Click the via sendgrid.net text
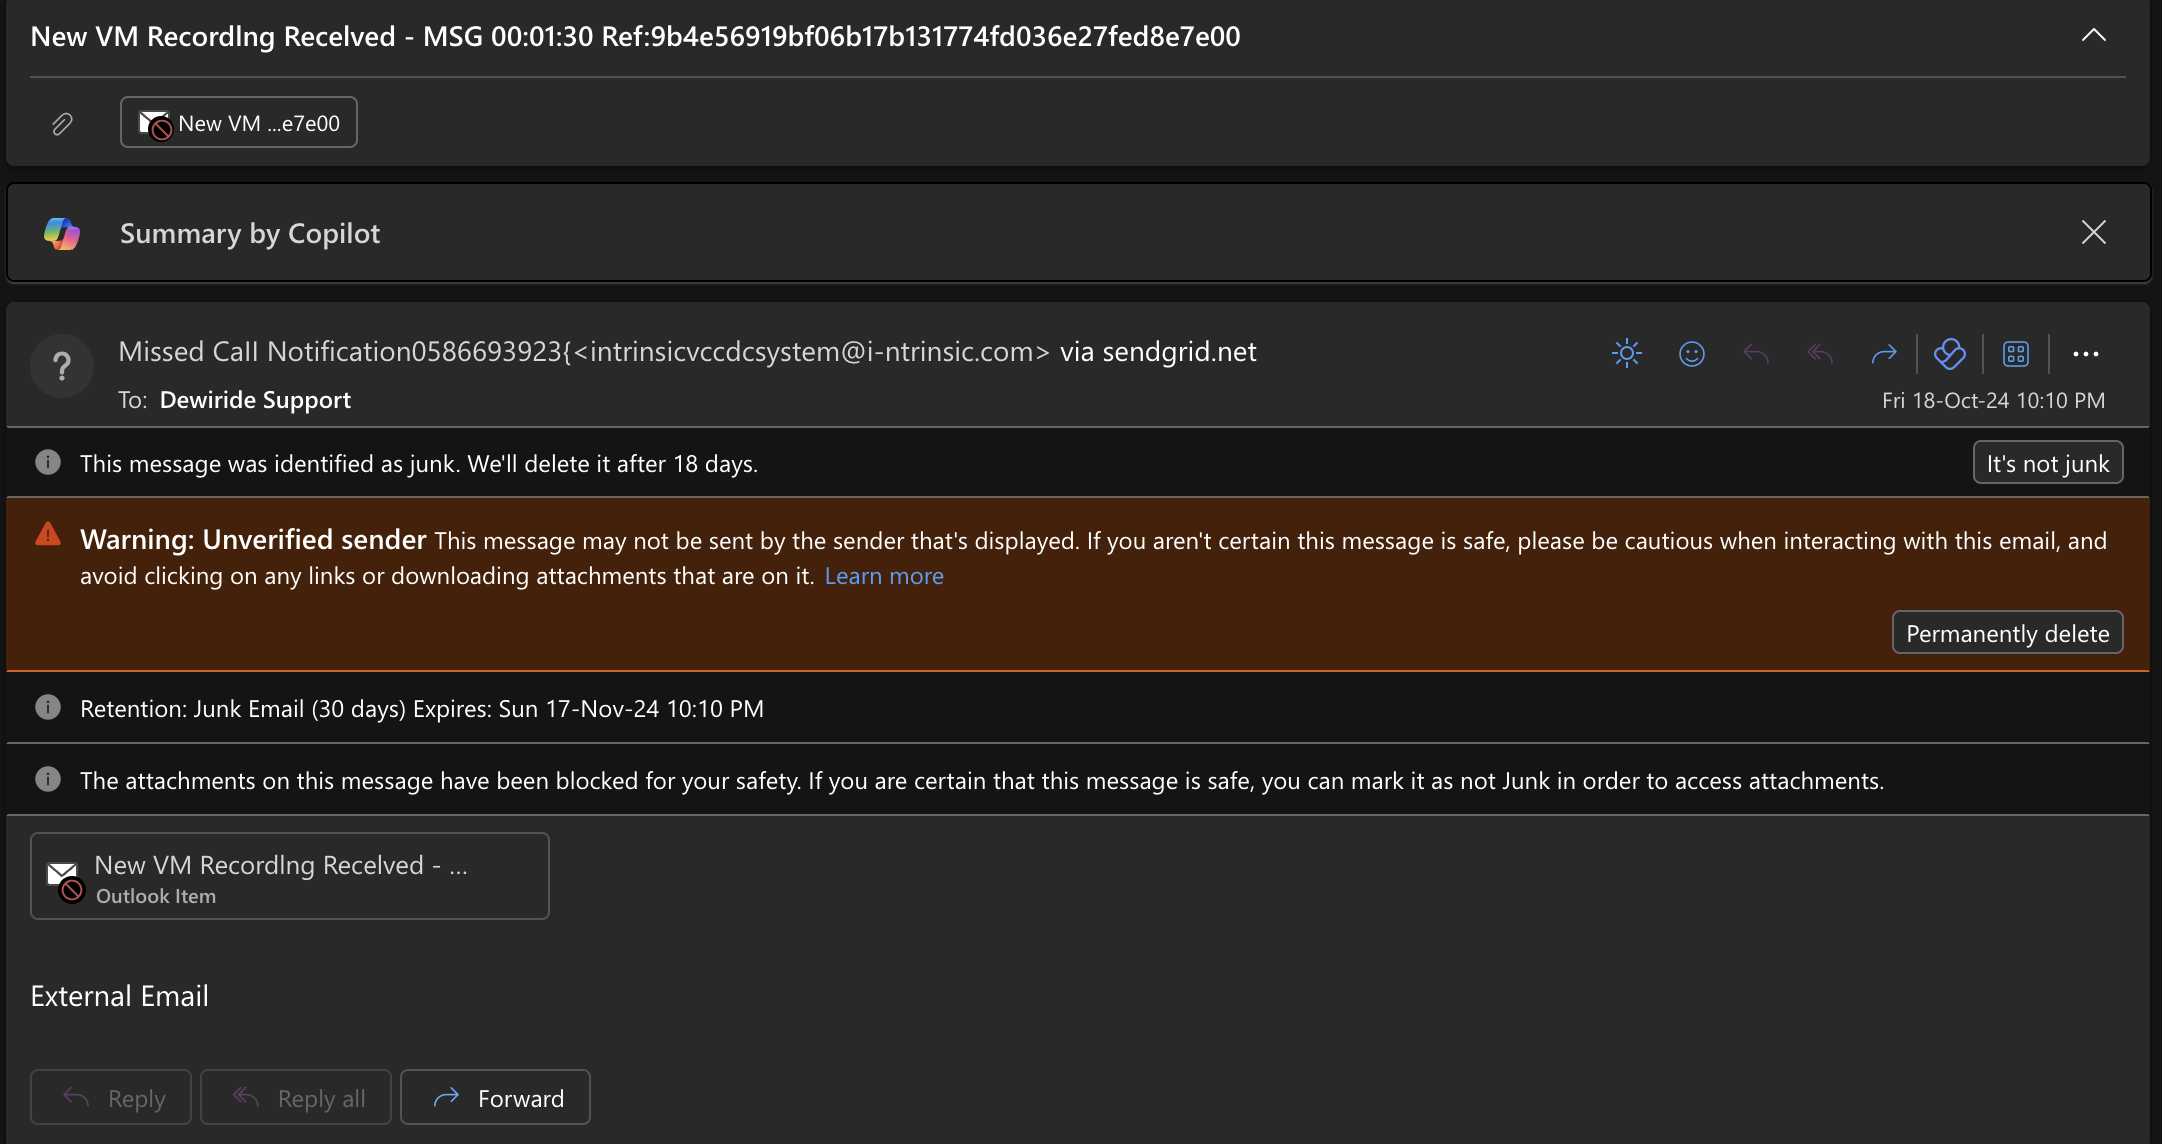Screen dimensions: 2162x1144 1158,352
